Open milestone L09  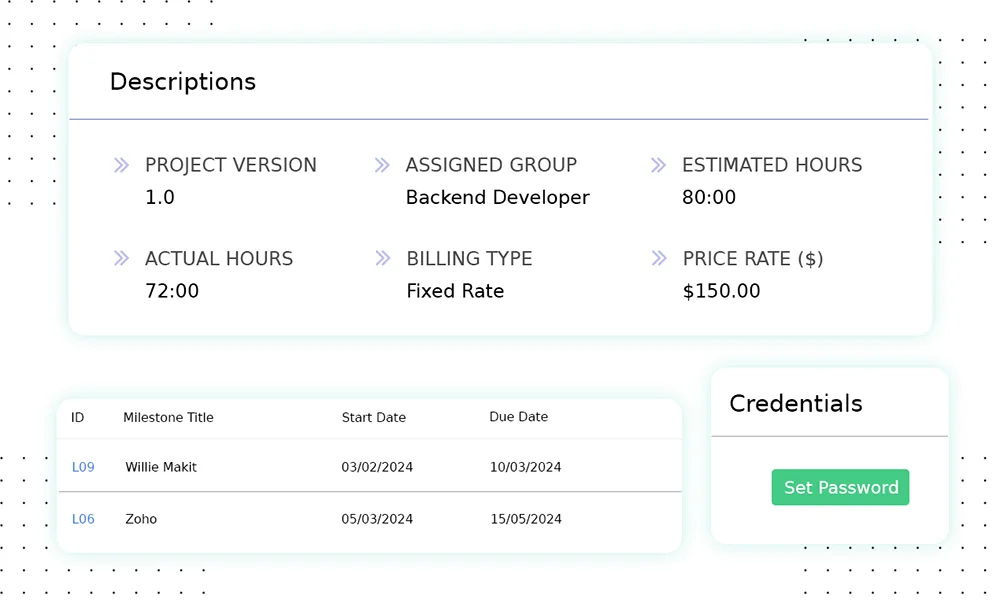(x=83, y=466)
